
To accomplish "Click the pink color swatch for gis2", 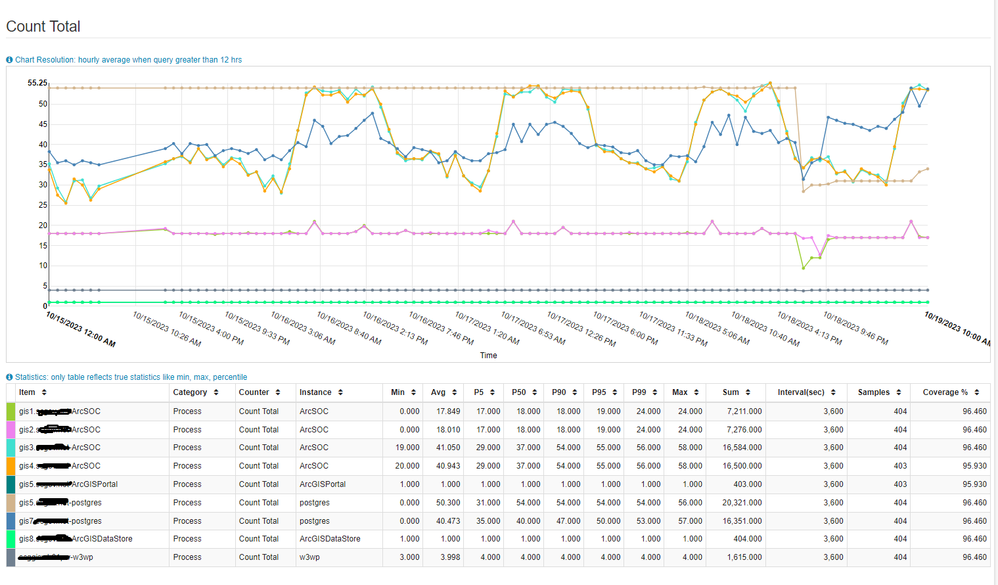I will pos(11,429).
